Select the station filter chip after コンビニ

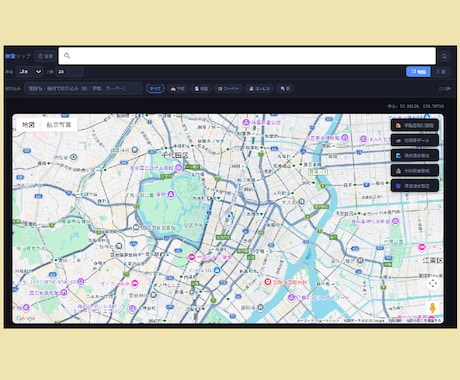point(285,89)
